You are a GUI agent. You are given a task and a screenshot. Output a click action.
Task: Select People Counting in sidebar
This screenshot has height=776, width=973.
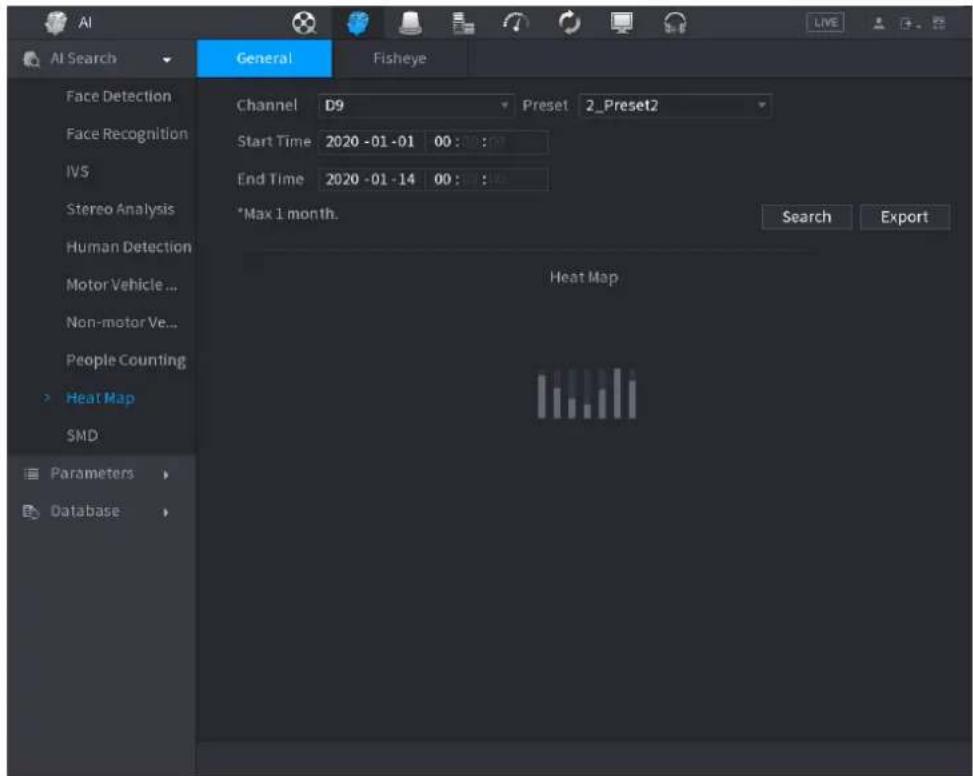126,360
